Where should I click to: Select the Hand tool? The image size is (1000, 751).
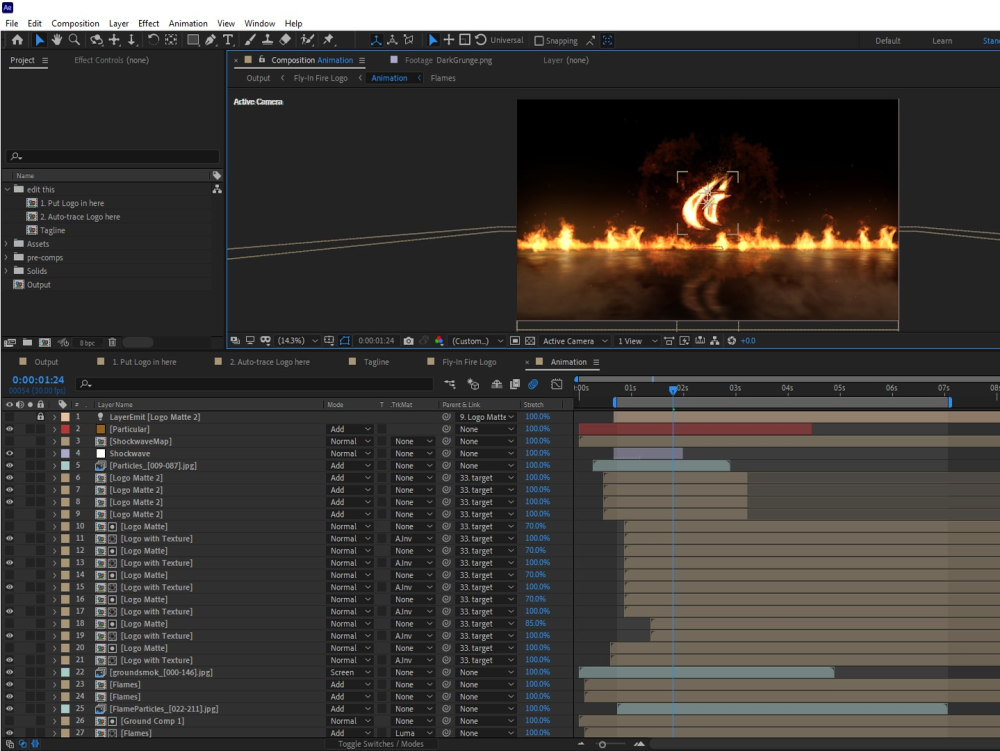[x=57, y=40]
